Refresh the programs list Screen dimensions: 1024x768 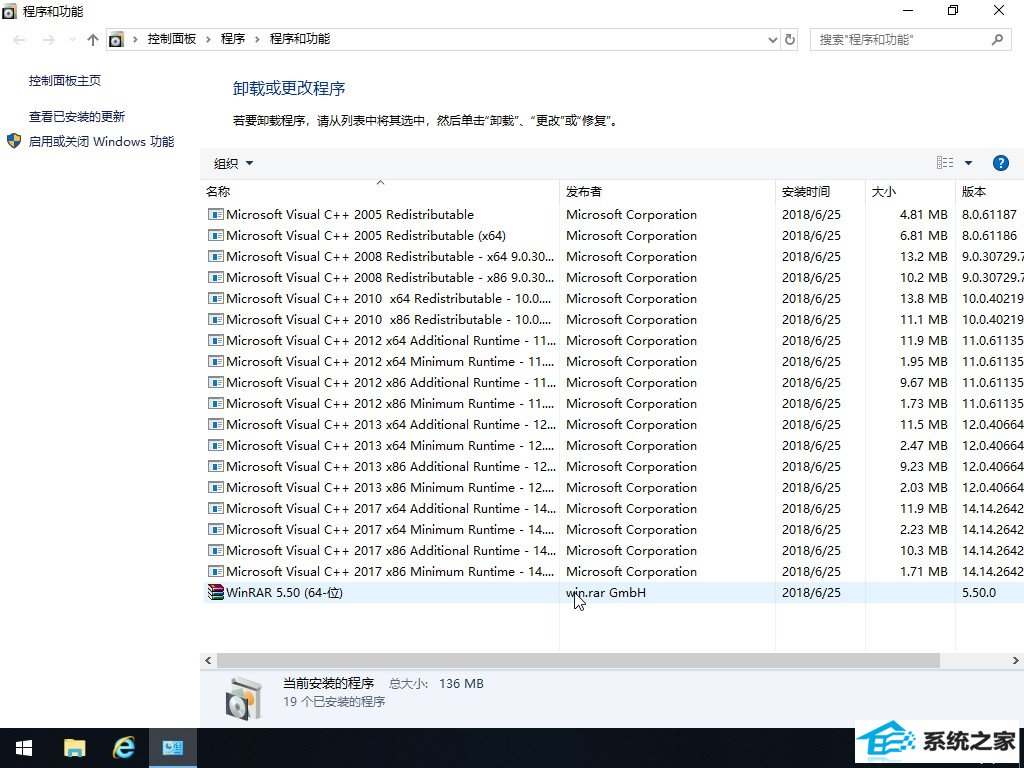click(x=790, y=40)
